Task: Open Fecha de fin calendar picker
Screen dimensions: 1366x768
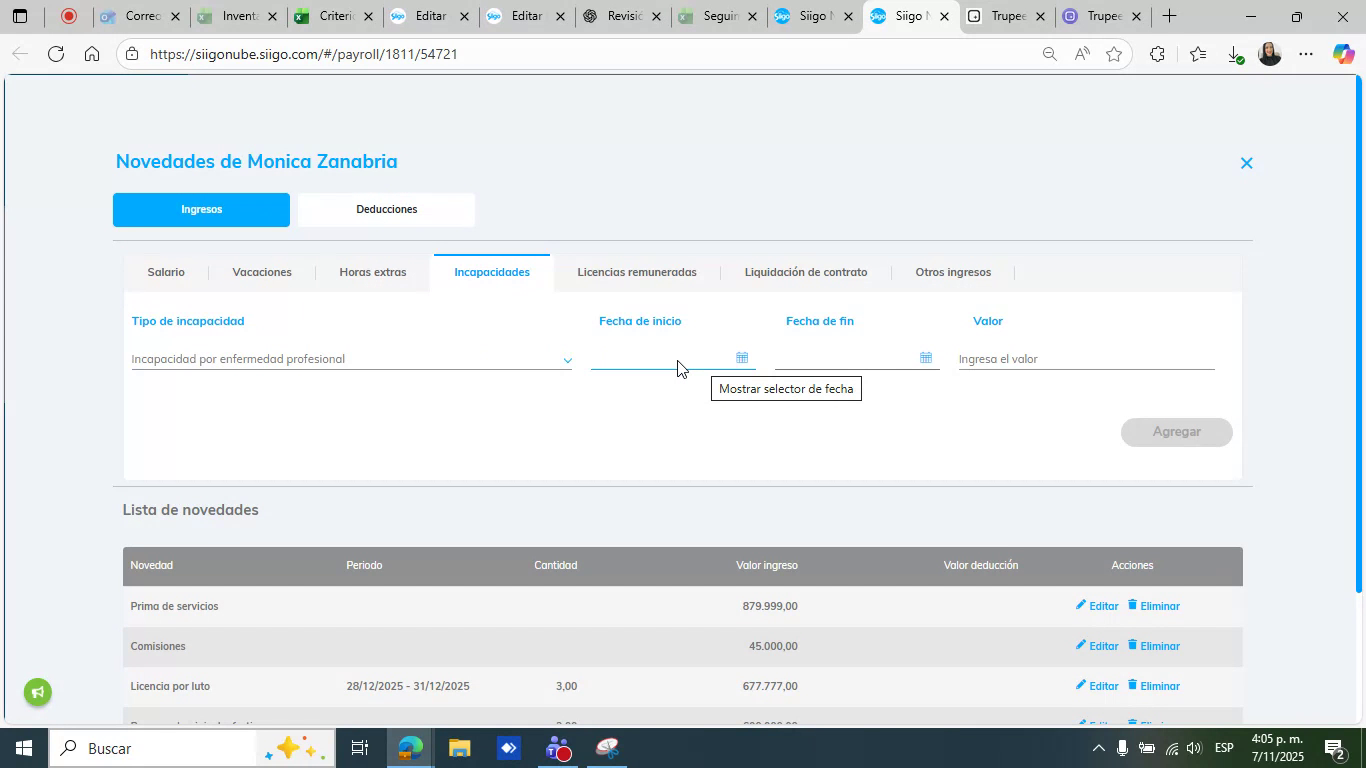Action: [x=926, y=358]
